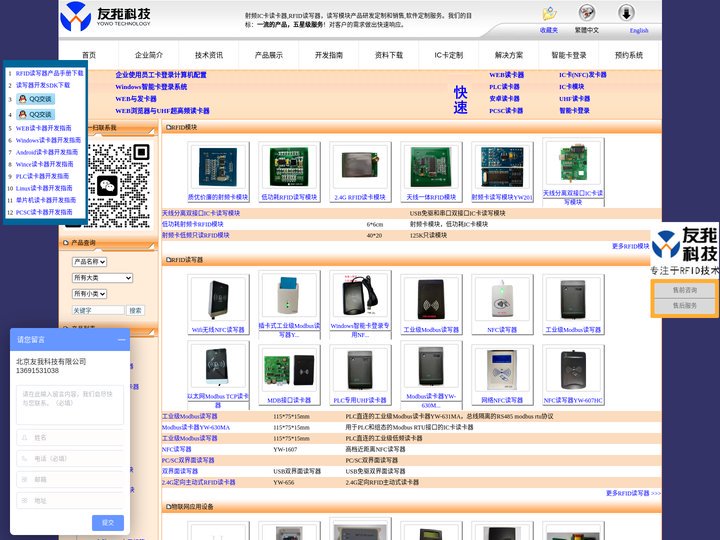Open 2.4G定向主动式RFID读卡器 table link
This screenshot has width=720, height=540.
(198, 483)
